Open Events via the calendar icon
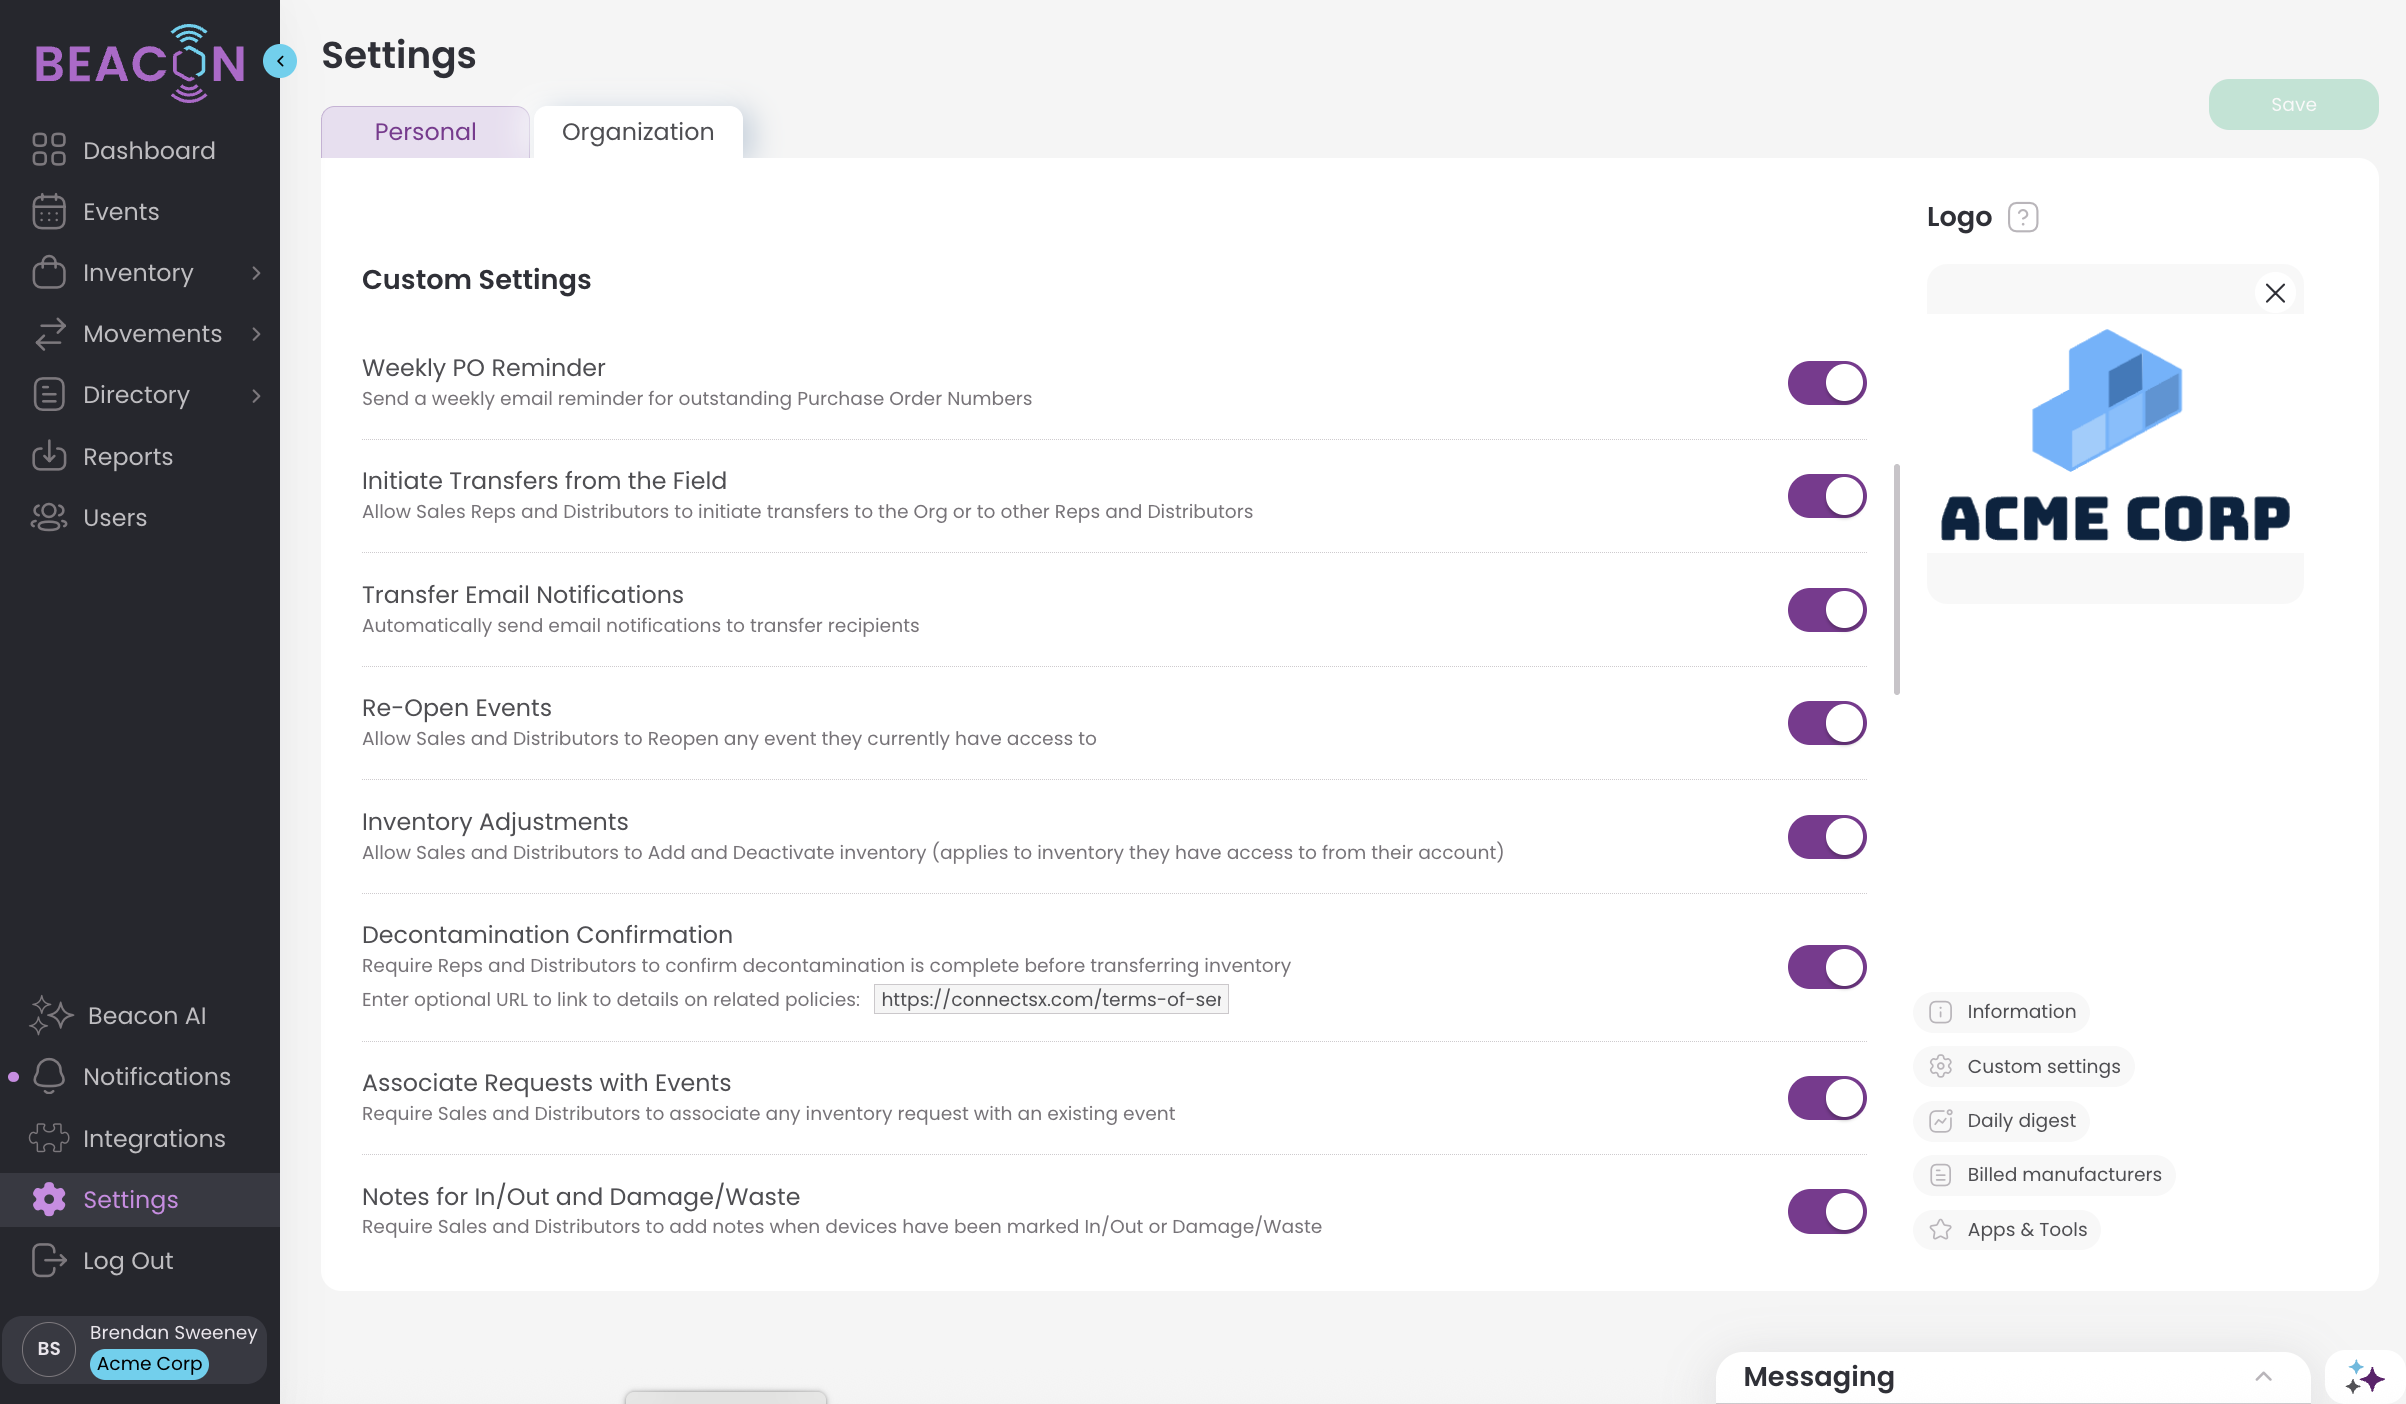 48,212
